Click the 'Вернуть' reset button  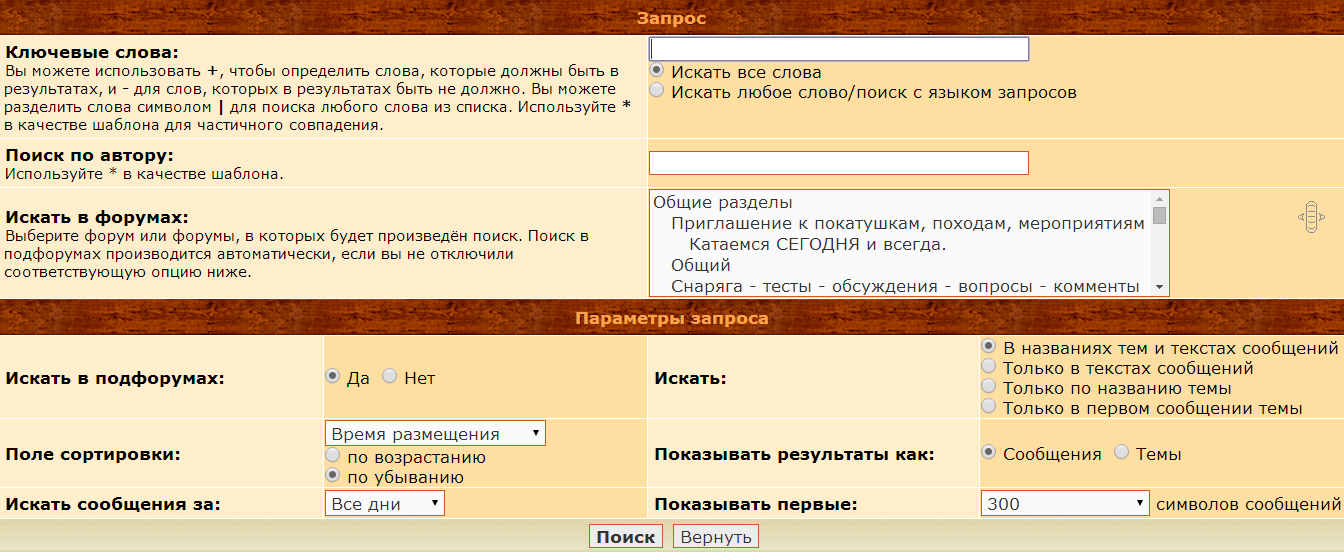click(x=715, y=537)
